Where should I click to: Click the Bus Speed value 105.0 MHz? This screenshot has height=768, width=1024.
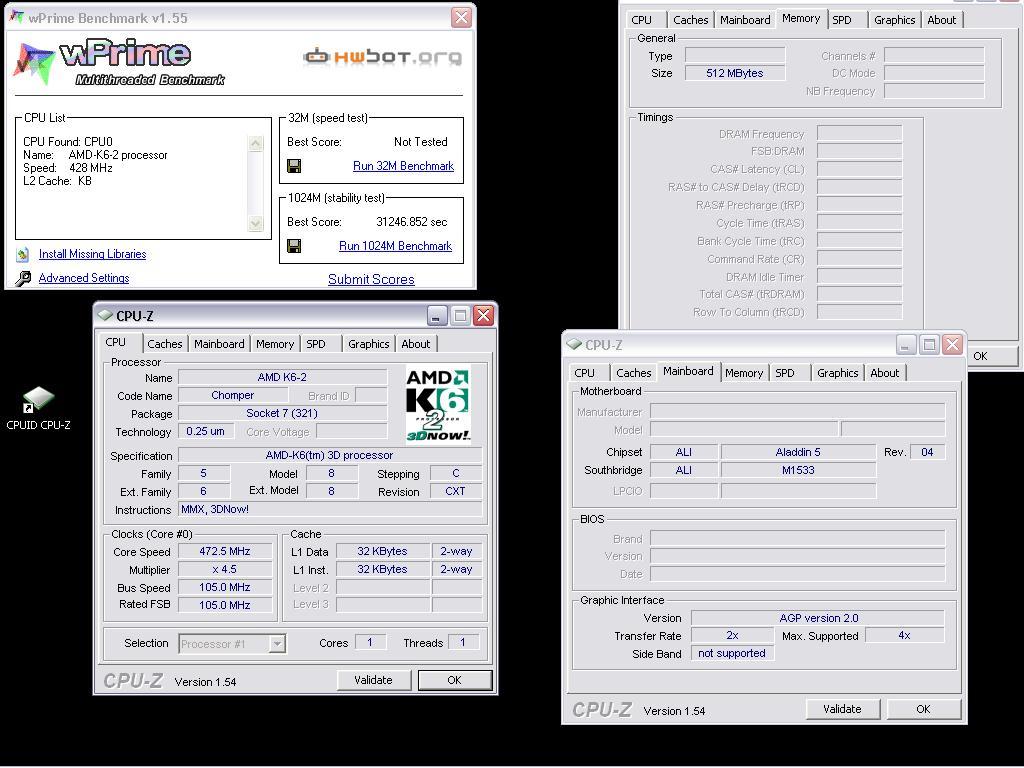(x=225, y=588)
